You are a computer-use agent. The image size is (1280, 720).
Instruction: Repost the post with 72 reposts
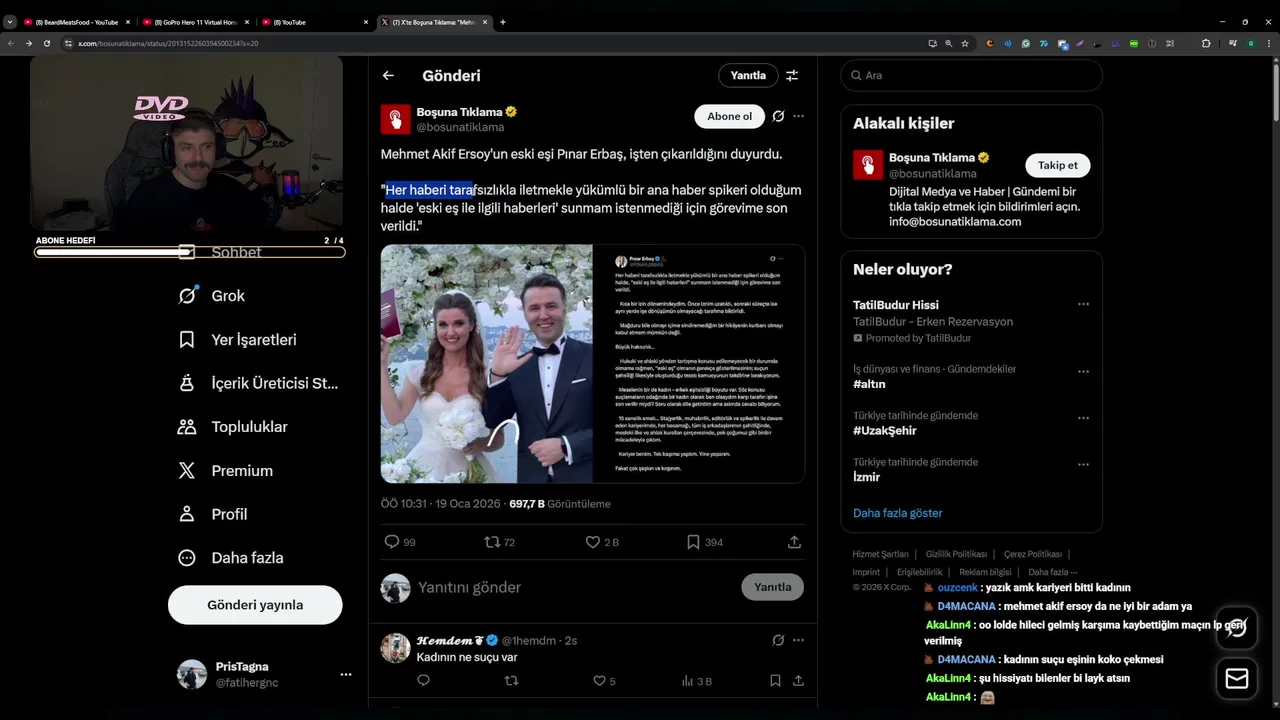pos(491,542)
